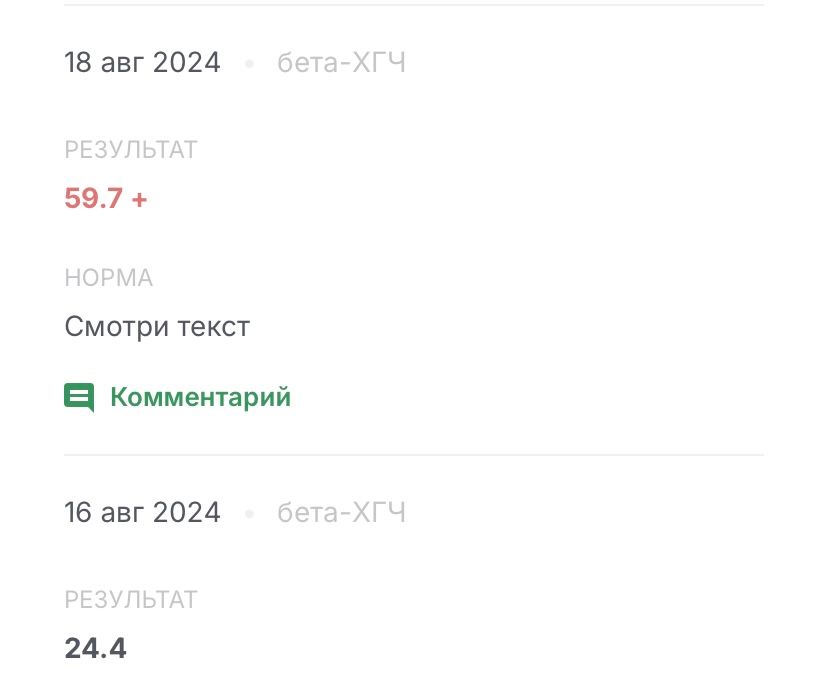Select the бета-ХГЧ label on August 18
Image resolution: width=828 pixels, height=698 pixels.
tap(341, 62)
